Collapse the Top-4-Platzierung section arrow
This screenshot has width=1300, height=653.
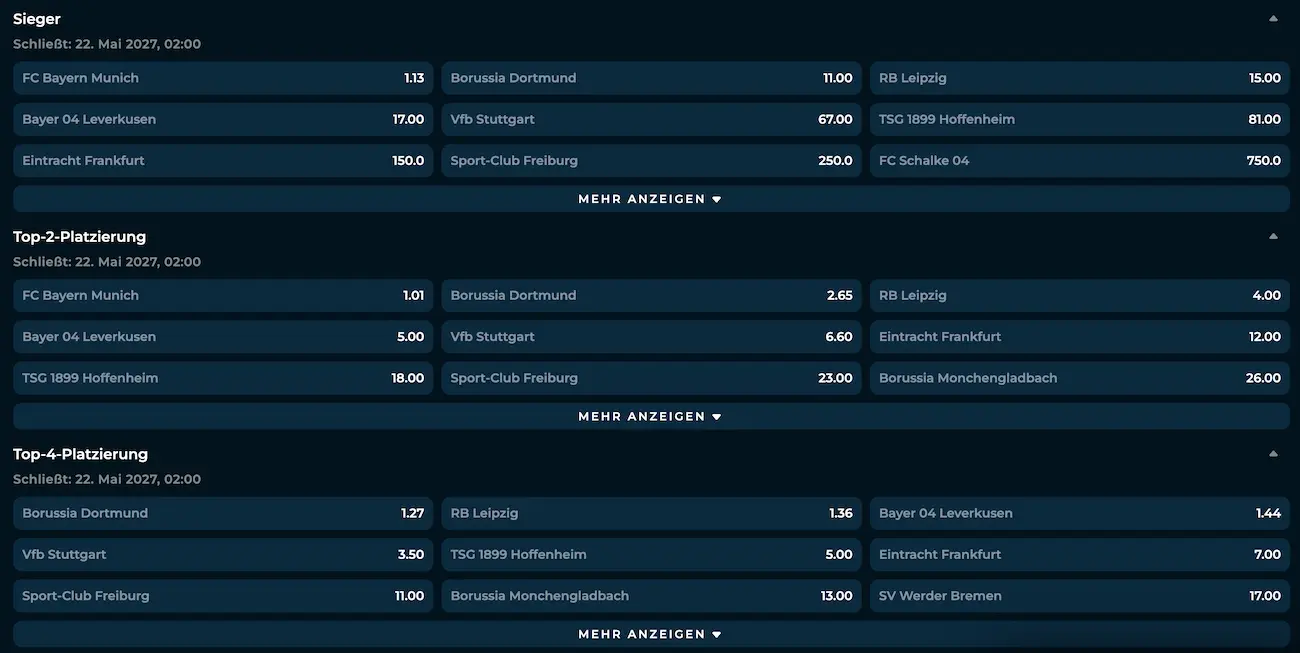[1273, 454]
